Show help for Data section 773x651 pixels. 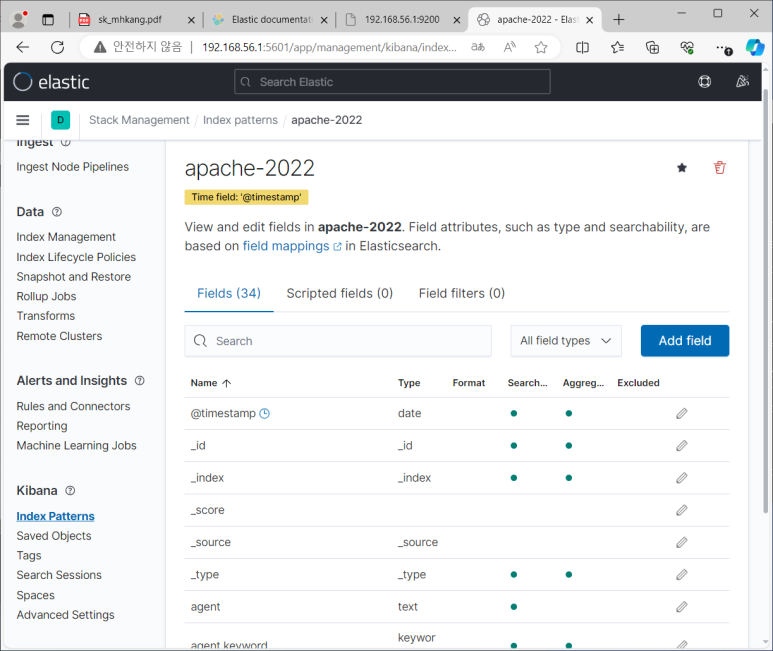57,212
